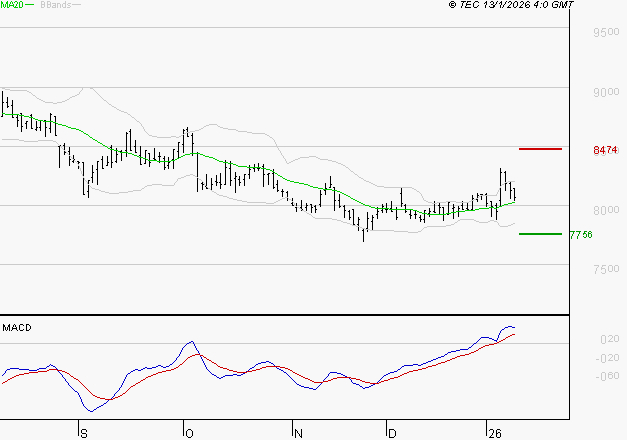Click the TEC 13/1/2026 timestamp text
627x440 pixels.
511,5
